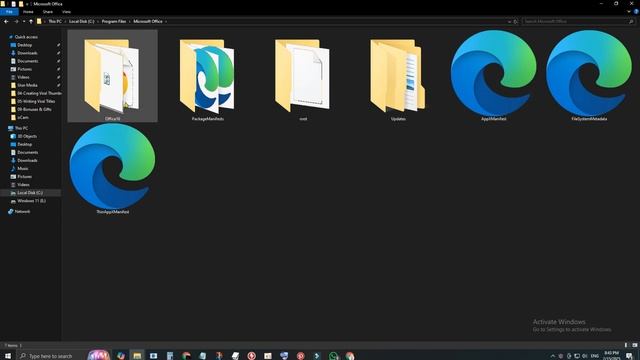Screen dimensions: 640x360
Task: Select the FileSystemMetadata file
Action: [589, 76]
